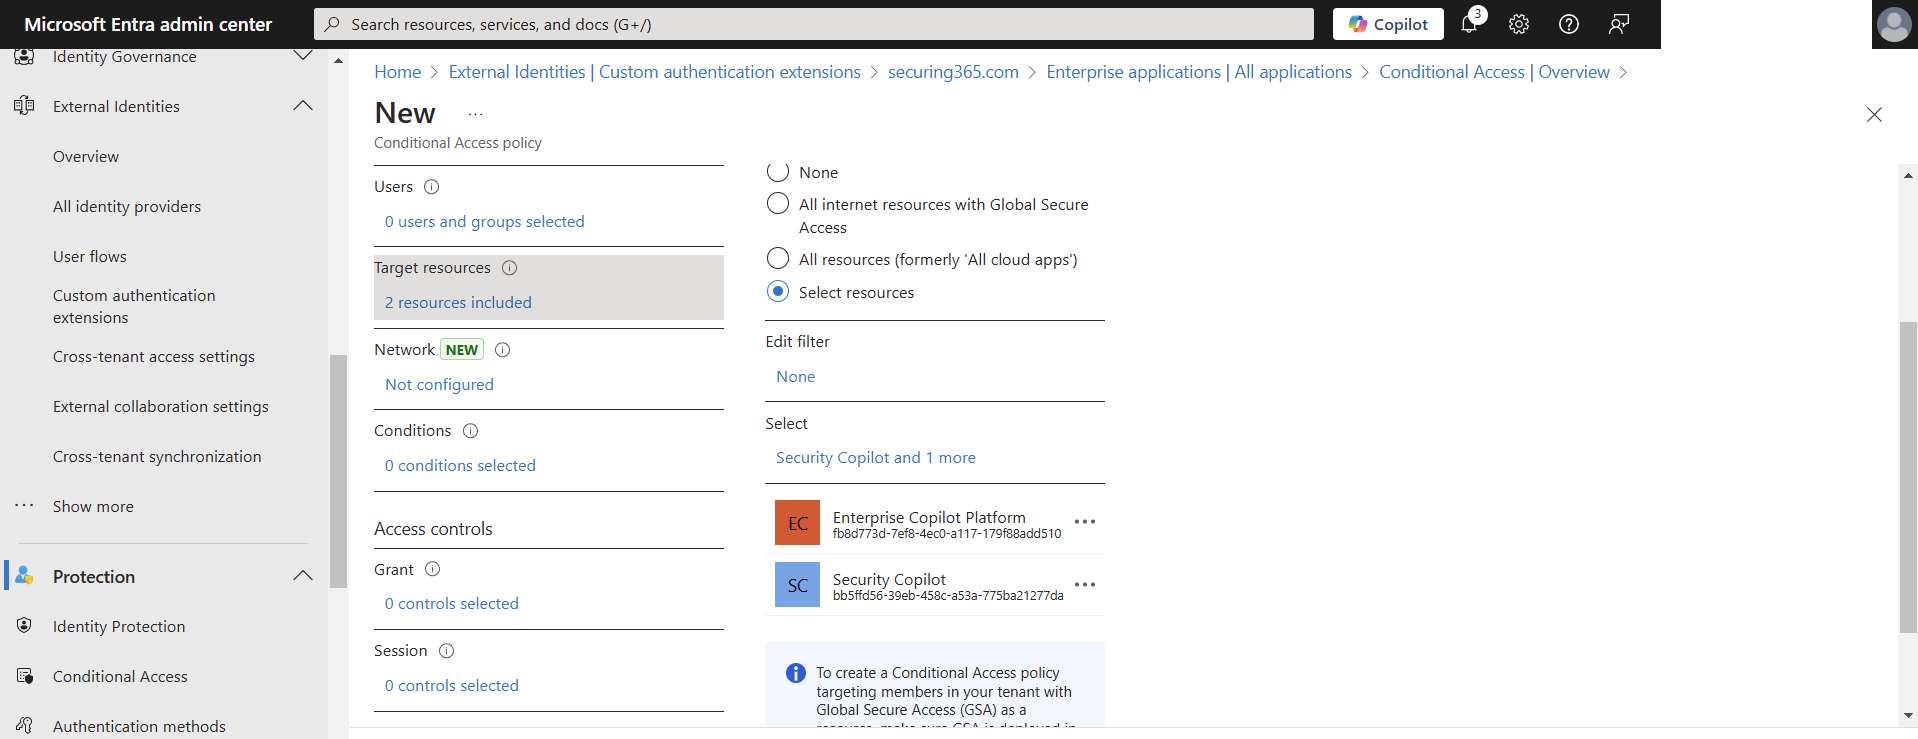This screenshot has height=739, width=1918.
Task: Click the Identity Protection shield icon
Action: pos(24,626)
